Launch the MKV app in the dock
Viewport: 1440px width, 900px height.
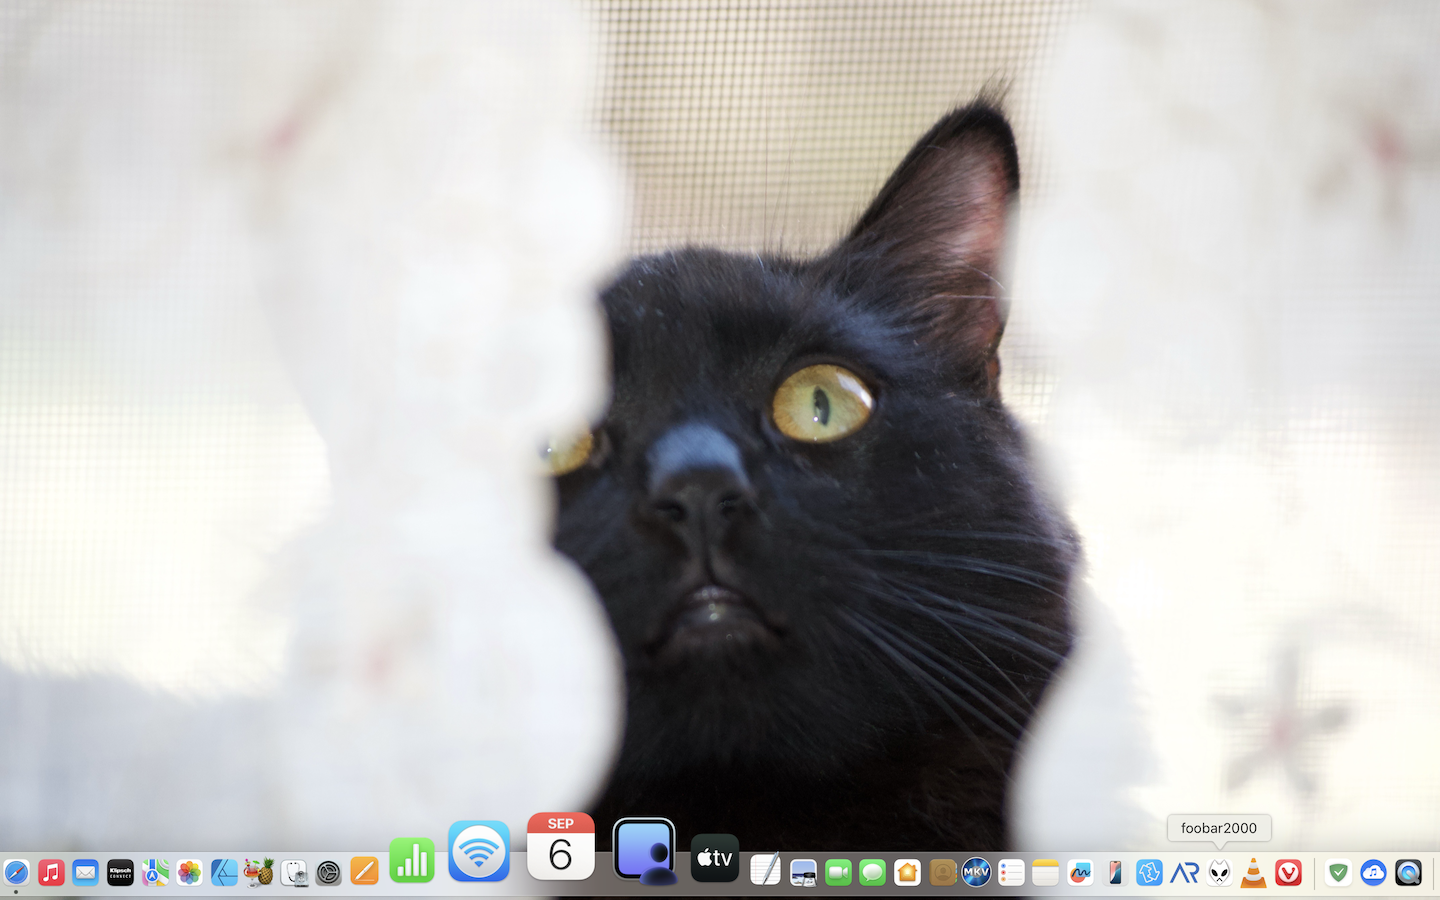point(976,873)
